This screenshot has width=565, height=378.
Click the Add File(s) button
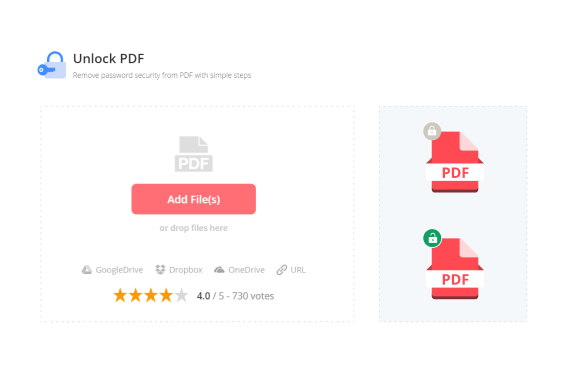tap(193, 199)
